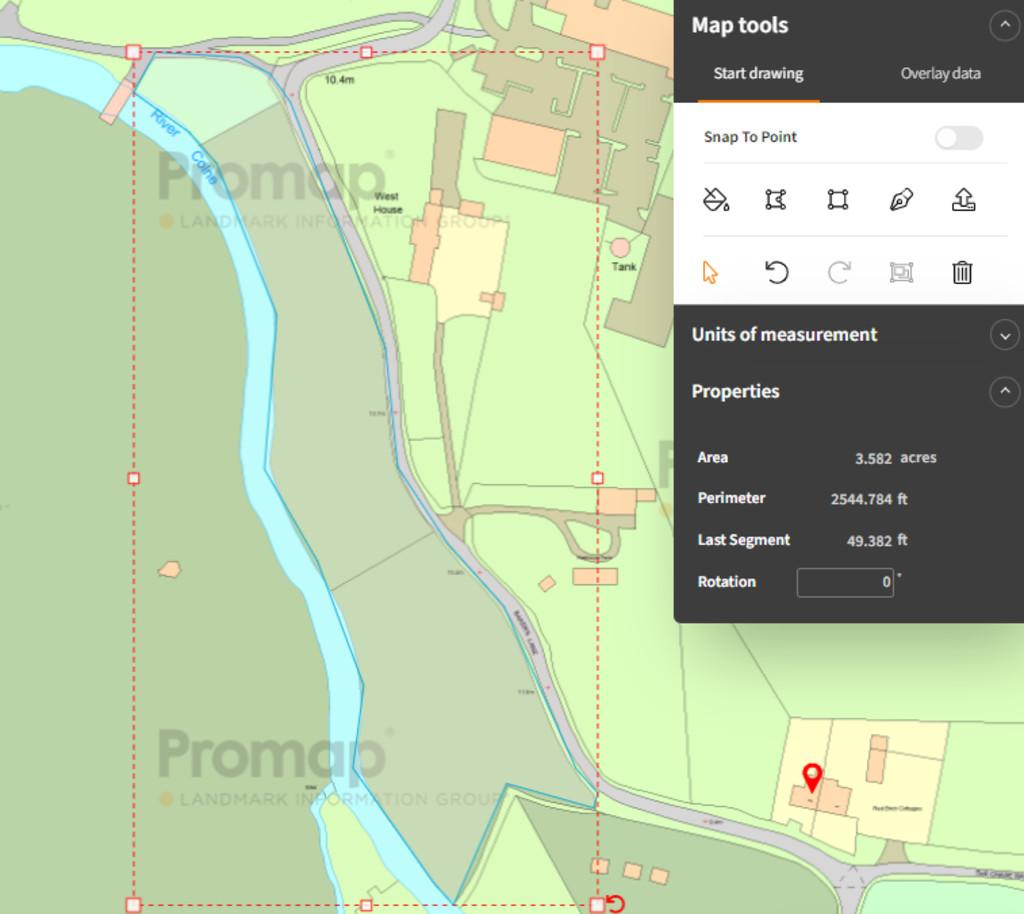Redo the drawing action
Image resolution: width=1024 pixels, height=914 pixels.
[x=839, y=272]
